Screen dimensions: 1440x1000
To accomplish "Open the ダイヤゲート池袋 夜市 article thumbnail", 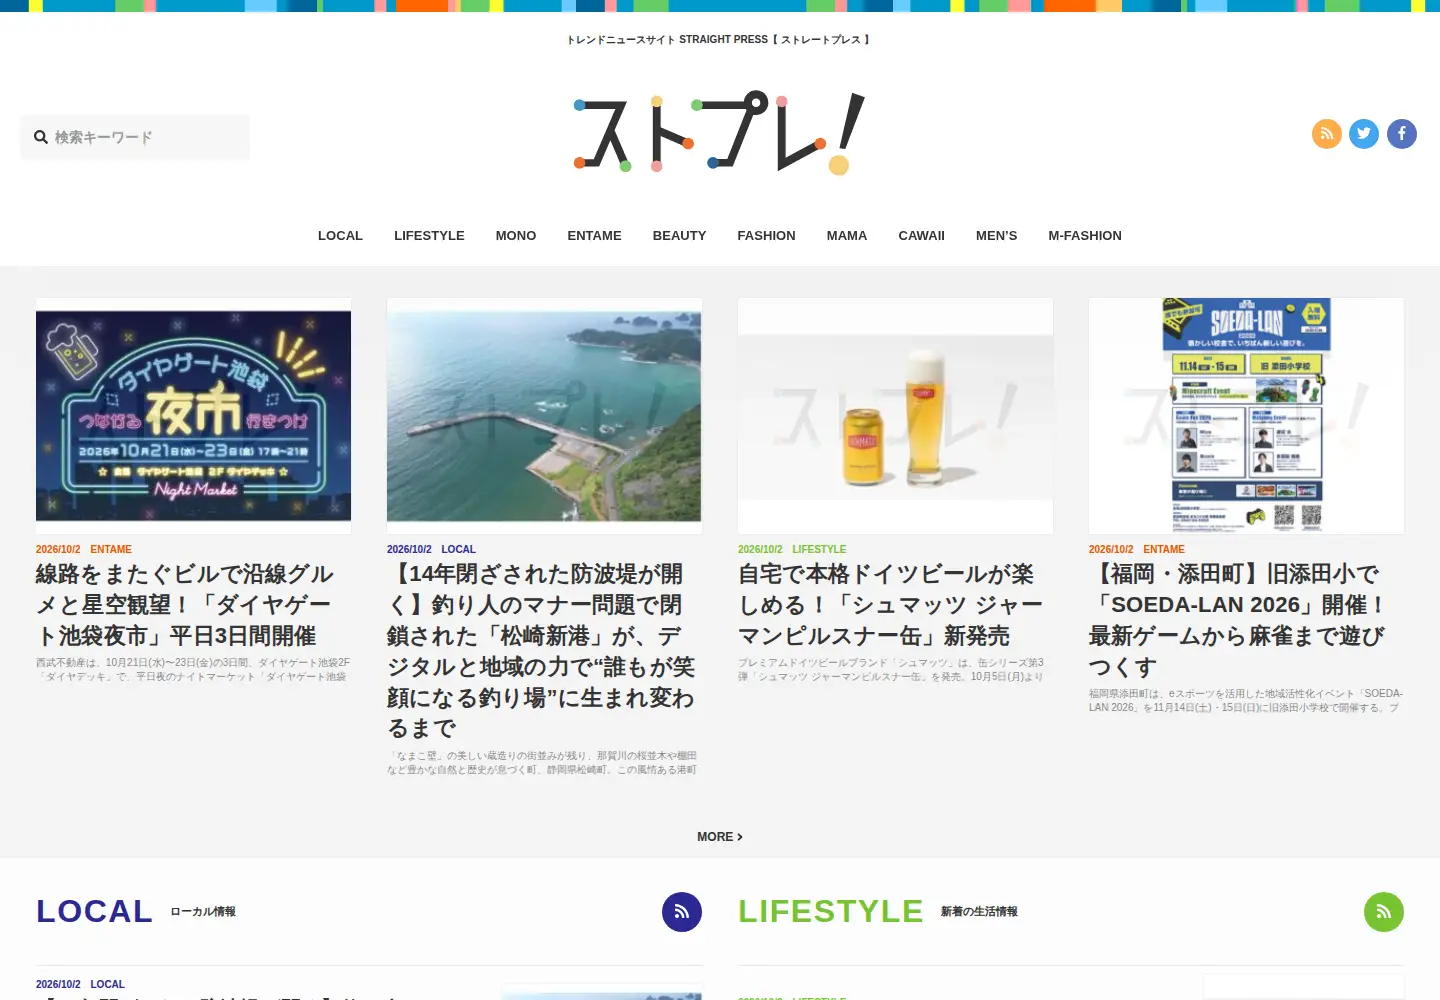I will tap(193, 416).
